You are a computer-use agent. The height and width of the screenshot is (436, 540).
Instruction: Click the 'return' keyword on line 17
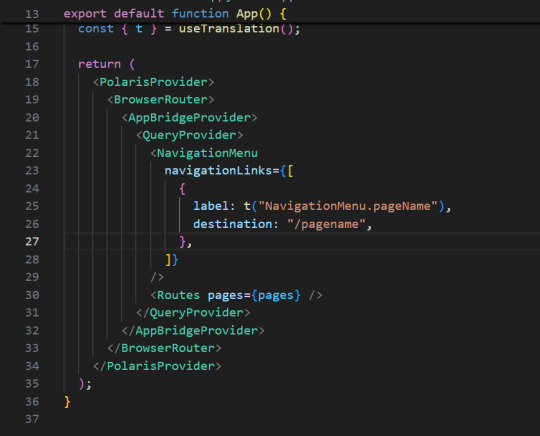click(x=100, y=64)
